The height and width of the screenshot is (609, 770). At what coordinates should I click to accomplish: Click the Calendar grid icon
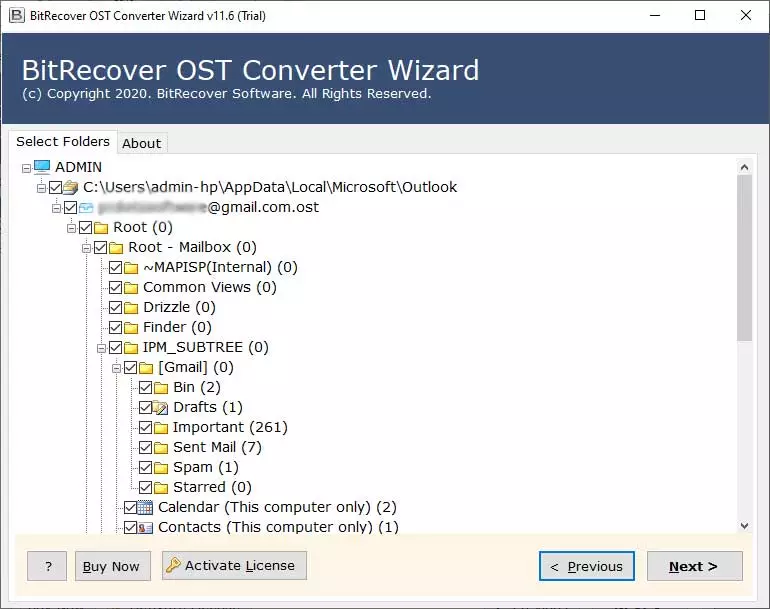click(x=145, y=507)
